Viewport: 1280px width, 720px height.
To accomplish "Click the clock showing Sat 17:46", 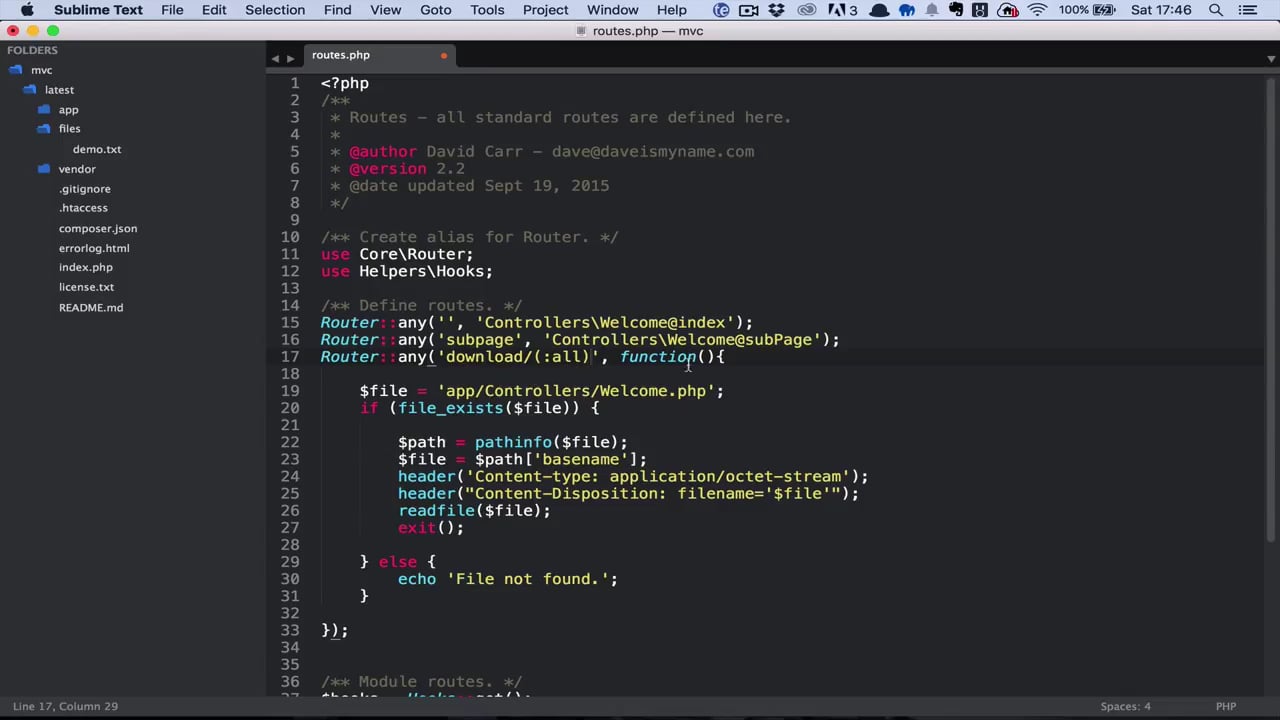I will [x=1161, y=10].
